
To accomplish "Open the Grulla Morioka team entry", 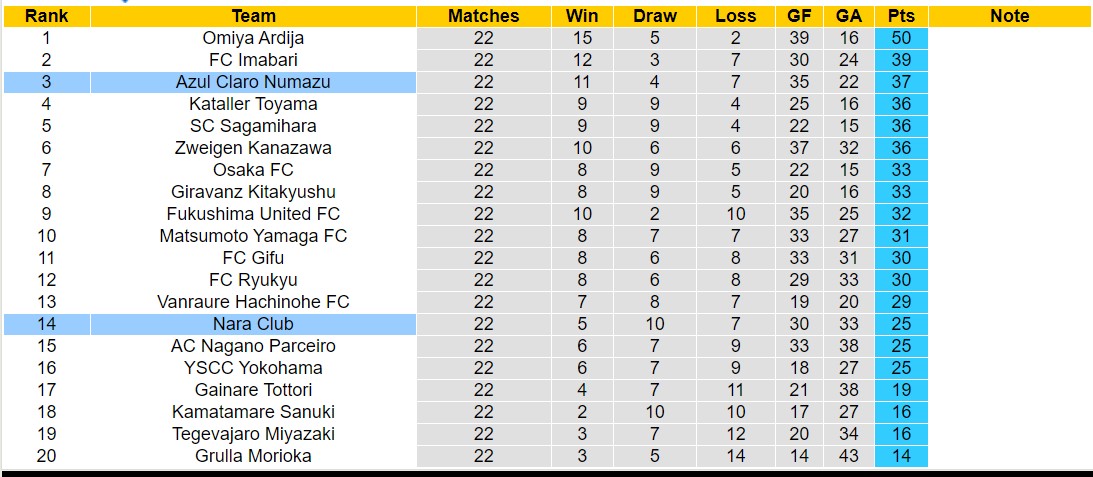I will 253,456.
